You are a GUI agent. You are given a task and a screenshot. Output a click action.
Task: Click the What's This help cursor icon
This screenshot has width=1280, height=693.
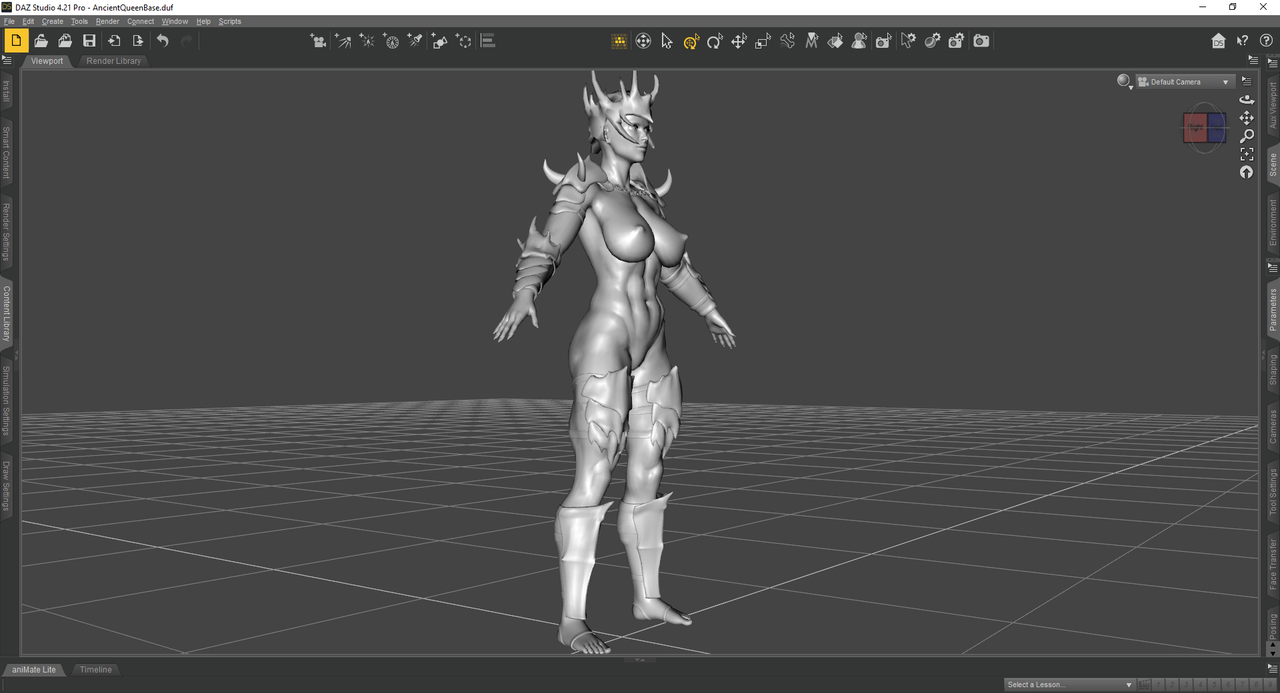(x=1242, y=41)
